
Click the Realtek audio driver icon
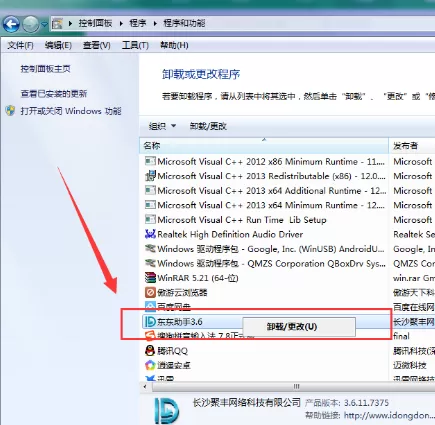150,234
